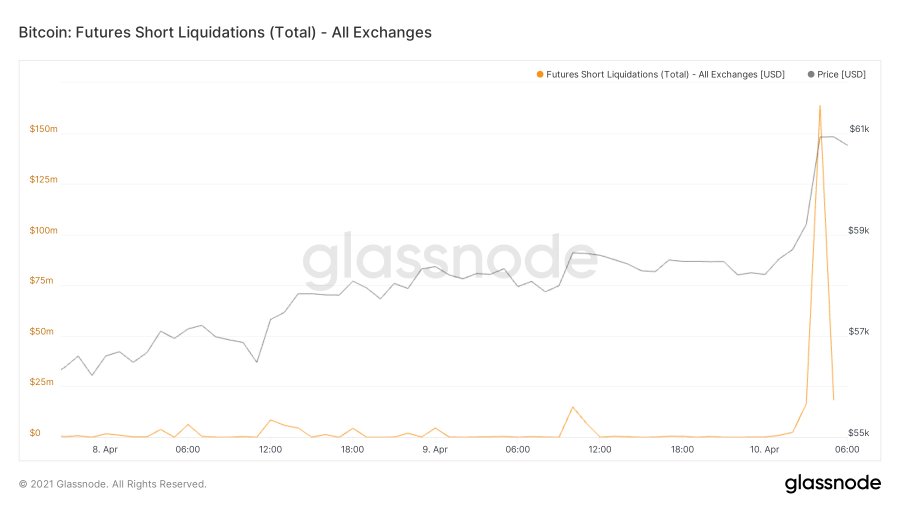The width and height of the screenshot is (900, 507).
Task: Click the peak of the orange liquidation spike
Action: click(x=820, y=106)
